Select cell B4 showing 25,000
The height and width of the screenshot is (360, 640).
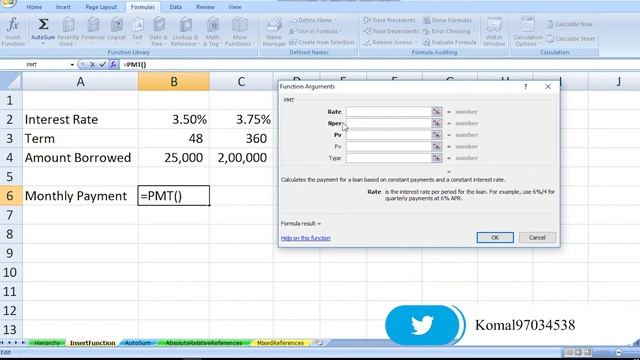tap(174, 158)
